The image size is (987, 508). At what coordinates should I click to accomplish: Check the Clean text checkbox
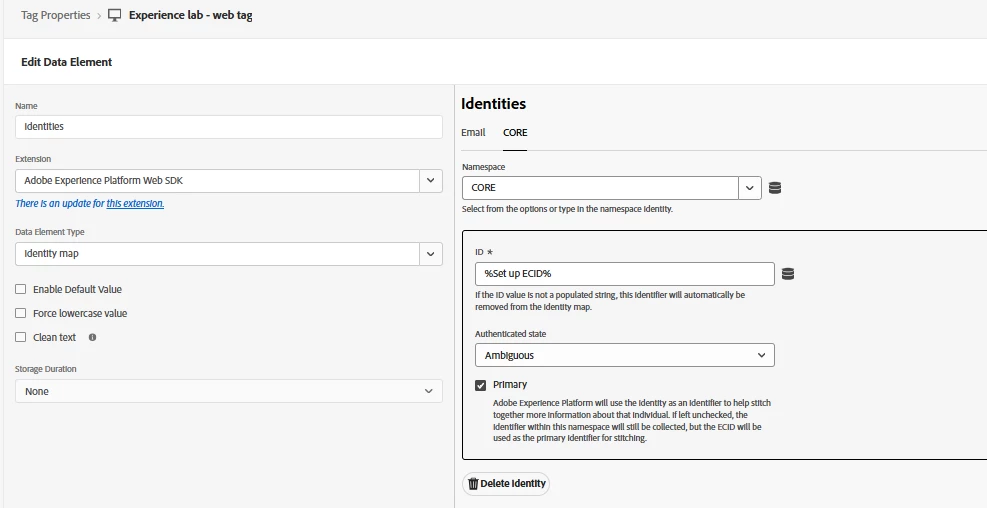pos(21,338)
